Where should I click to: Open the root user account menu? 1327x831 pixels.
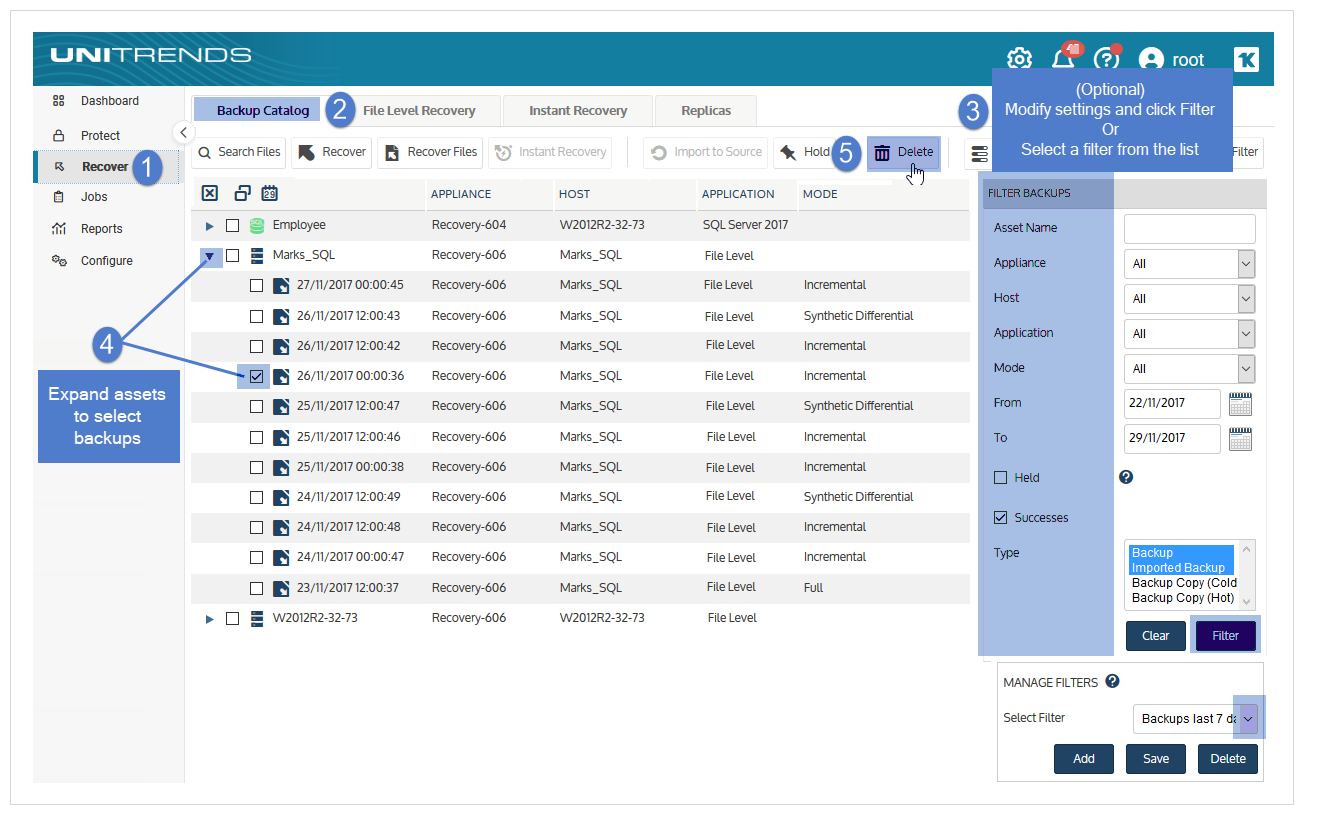[x=1171, y=60]
